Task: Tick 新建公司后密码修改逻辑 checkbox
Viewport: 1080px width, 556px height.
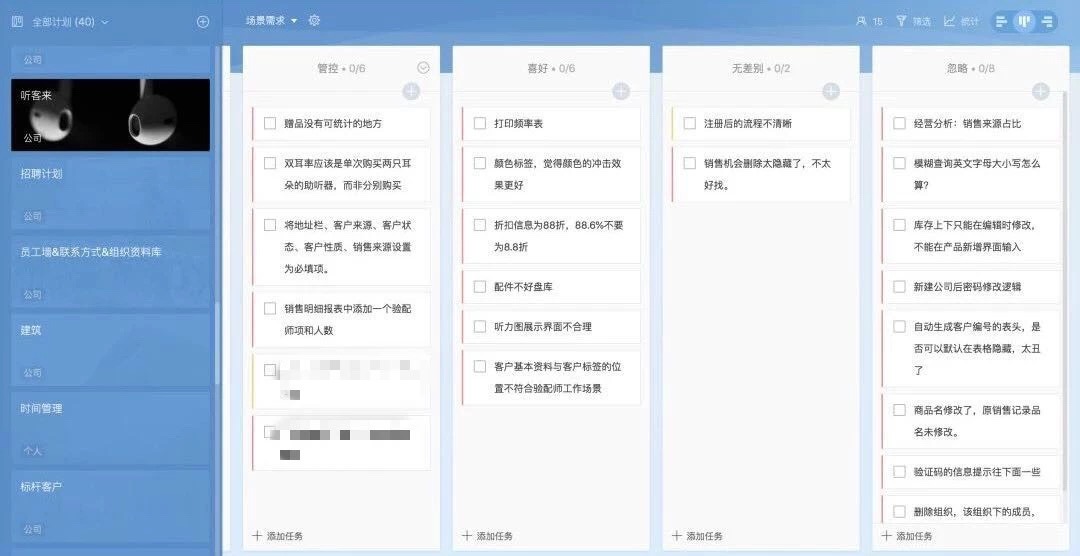Action: point(900,287)
